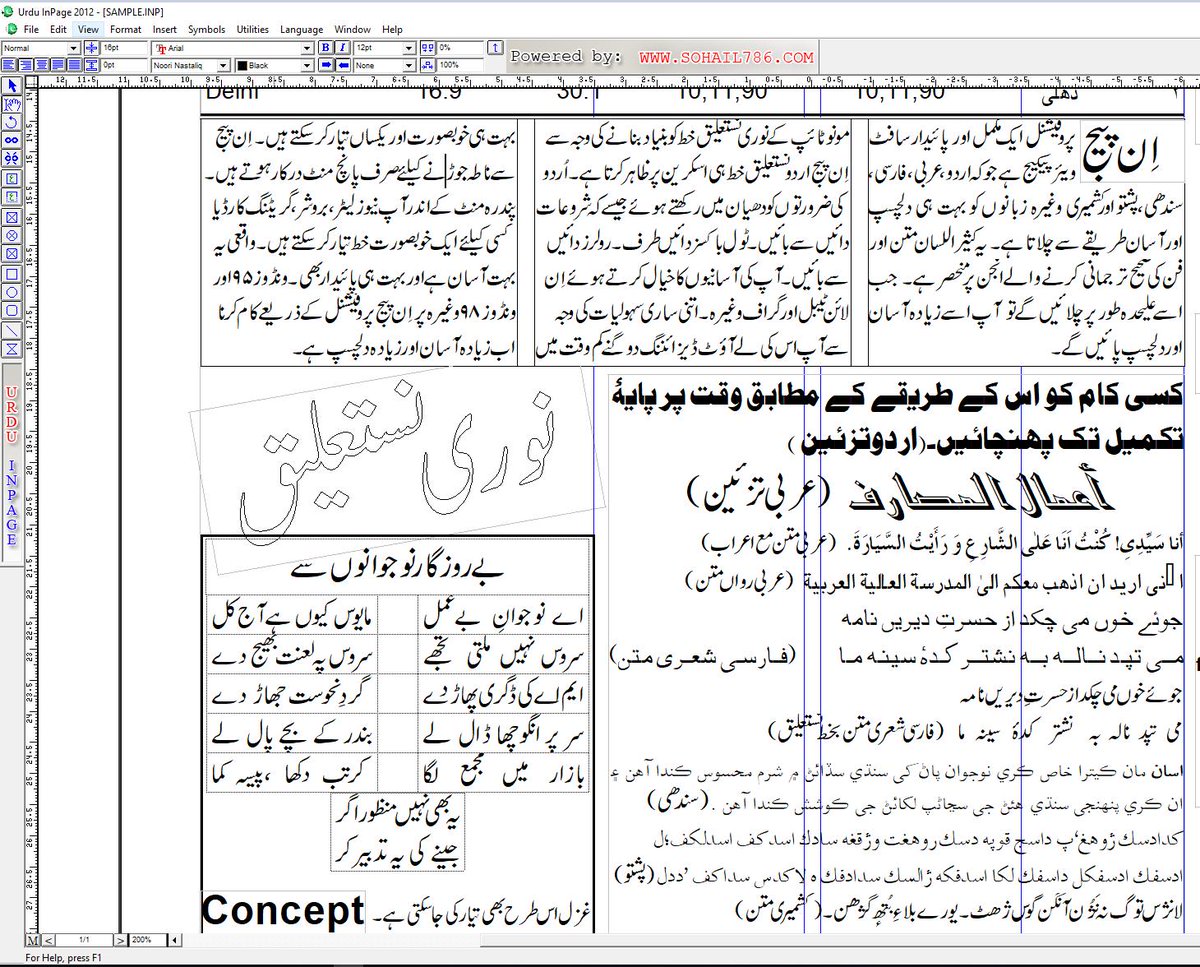This screenshot has height=967, width=1200.
Task: Click scroll-left arrow beside zoom field
Action: (176, 941)
